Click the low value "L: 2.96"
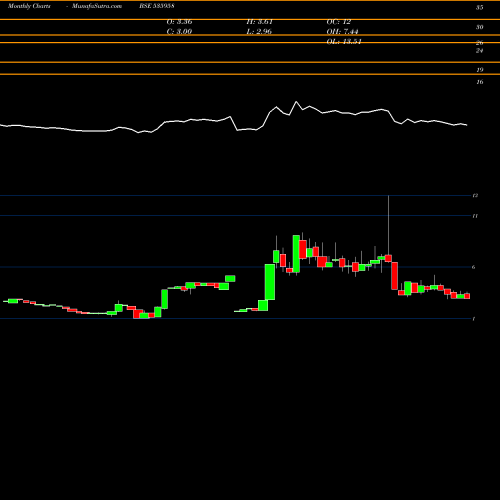This screenshot has width=500, height=500. click(259, 32)
